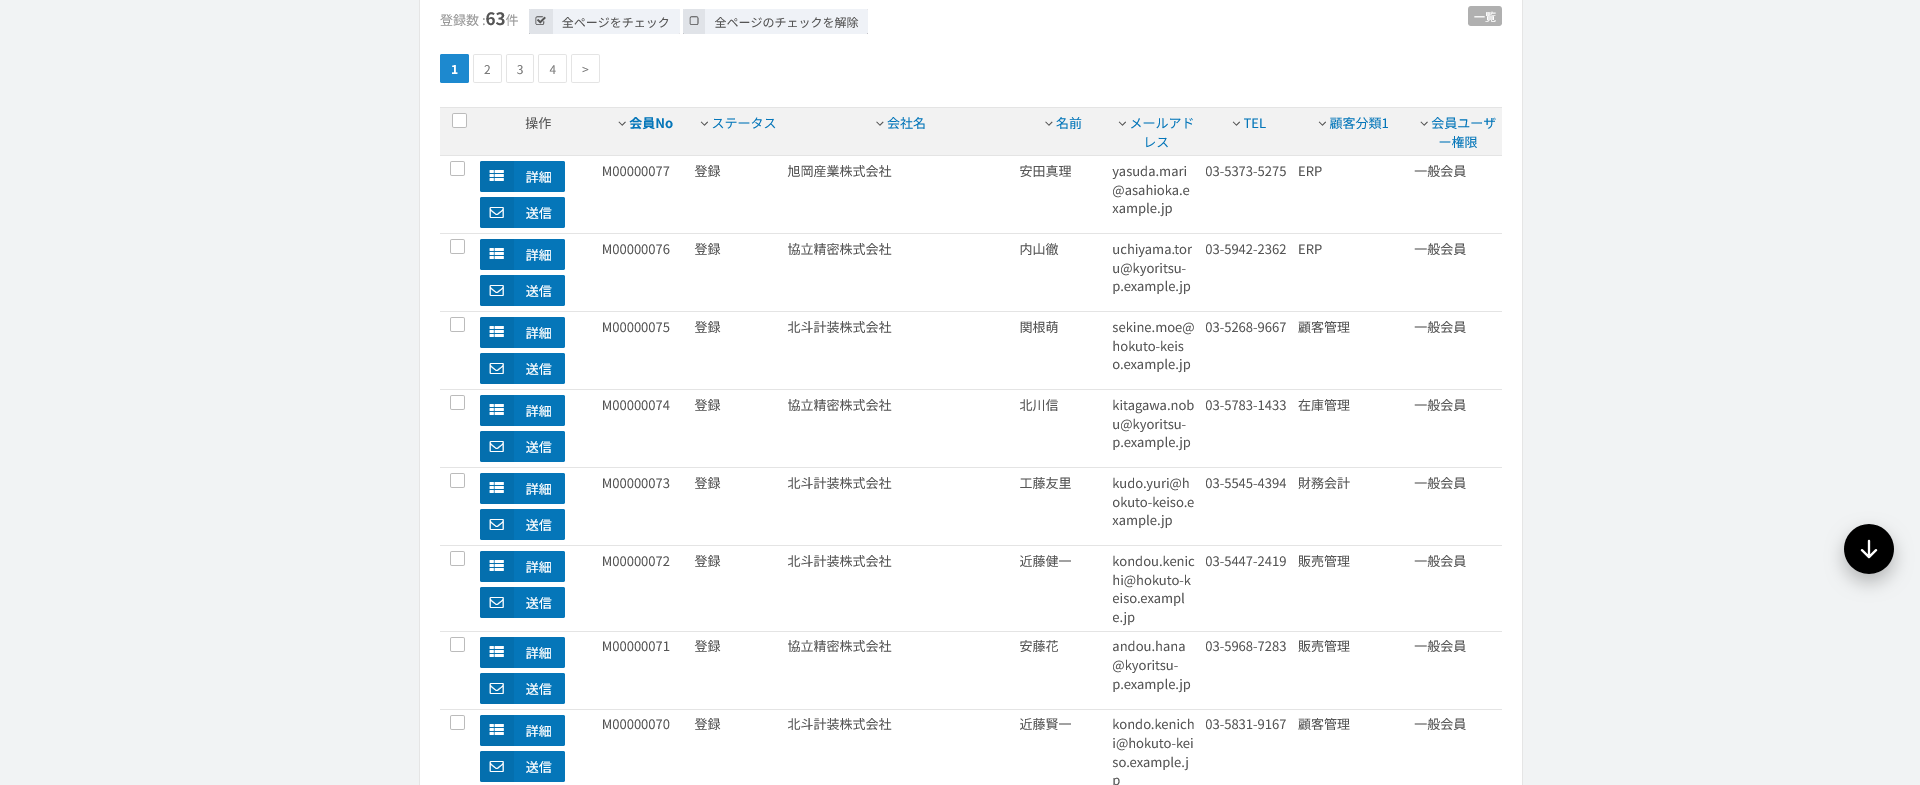Go to page 3
This screenshot has height=785, width=1920.
pyautogui.click(x=520, y=68)
